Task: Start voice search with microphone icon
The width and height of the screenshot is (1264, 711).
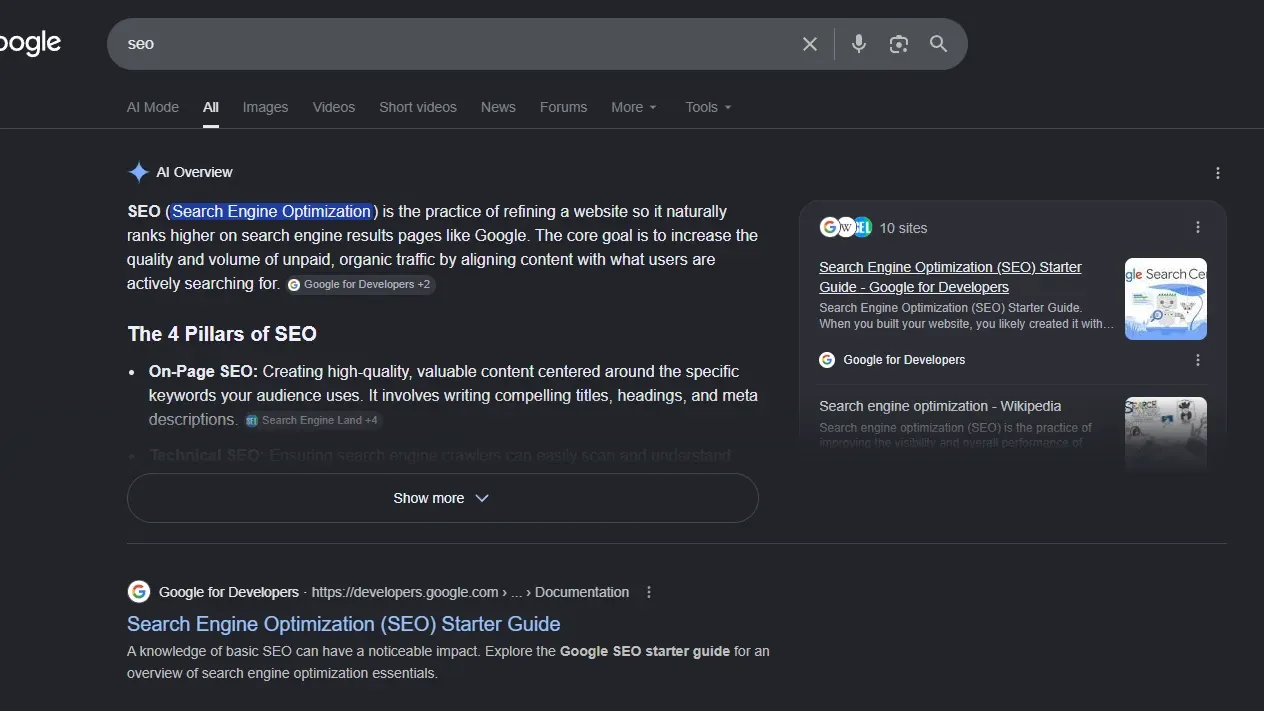Action: click(859, 44)
